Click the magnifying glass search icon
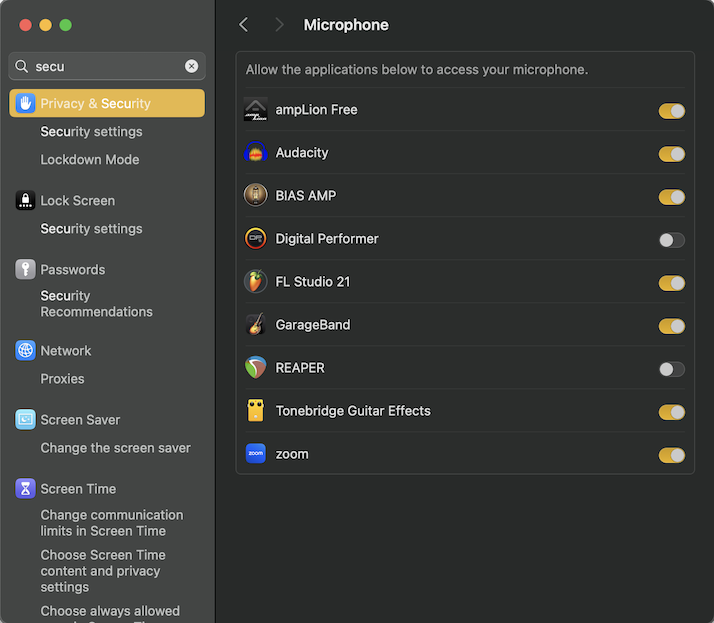 (21, 66)
